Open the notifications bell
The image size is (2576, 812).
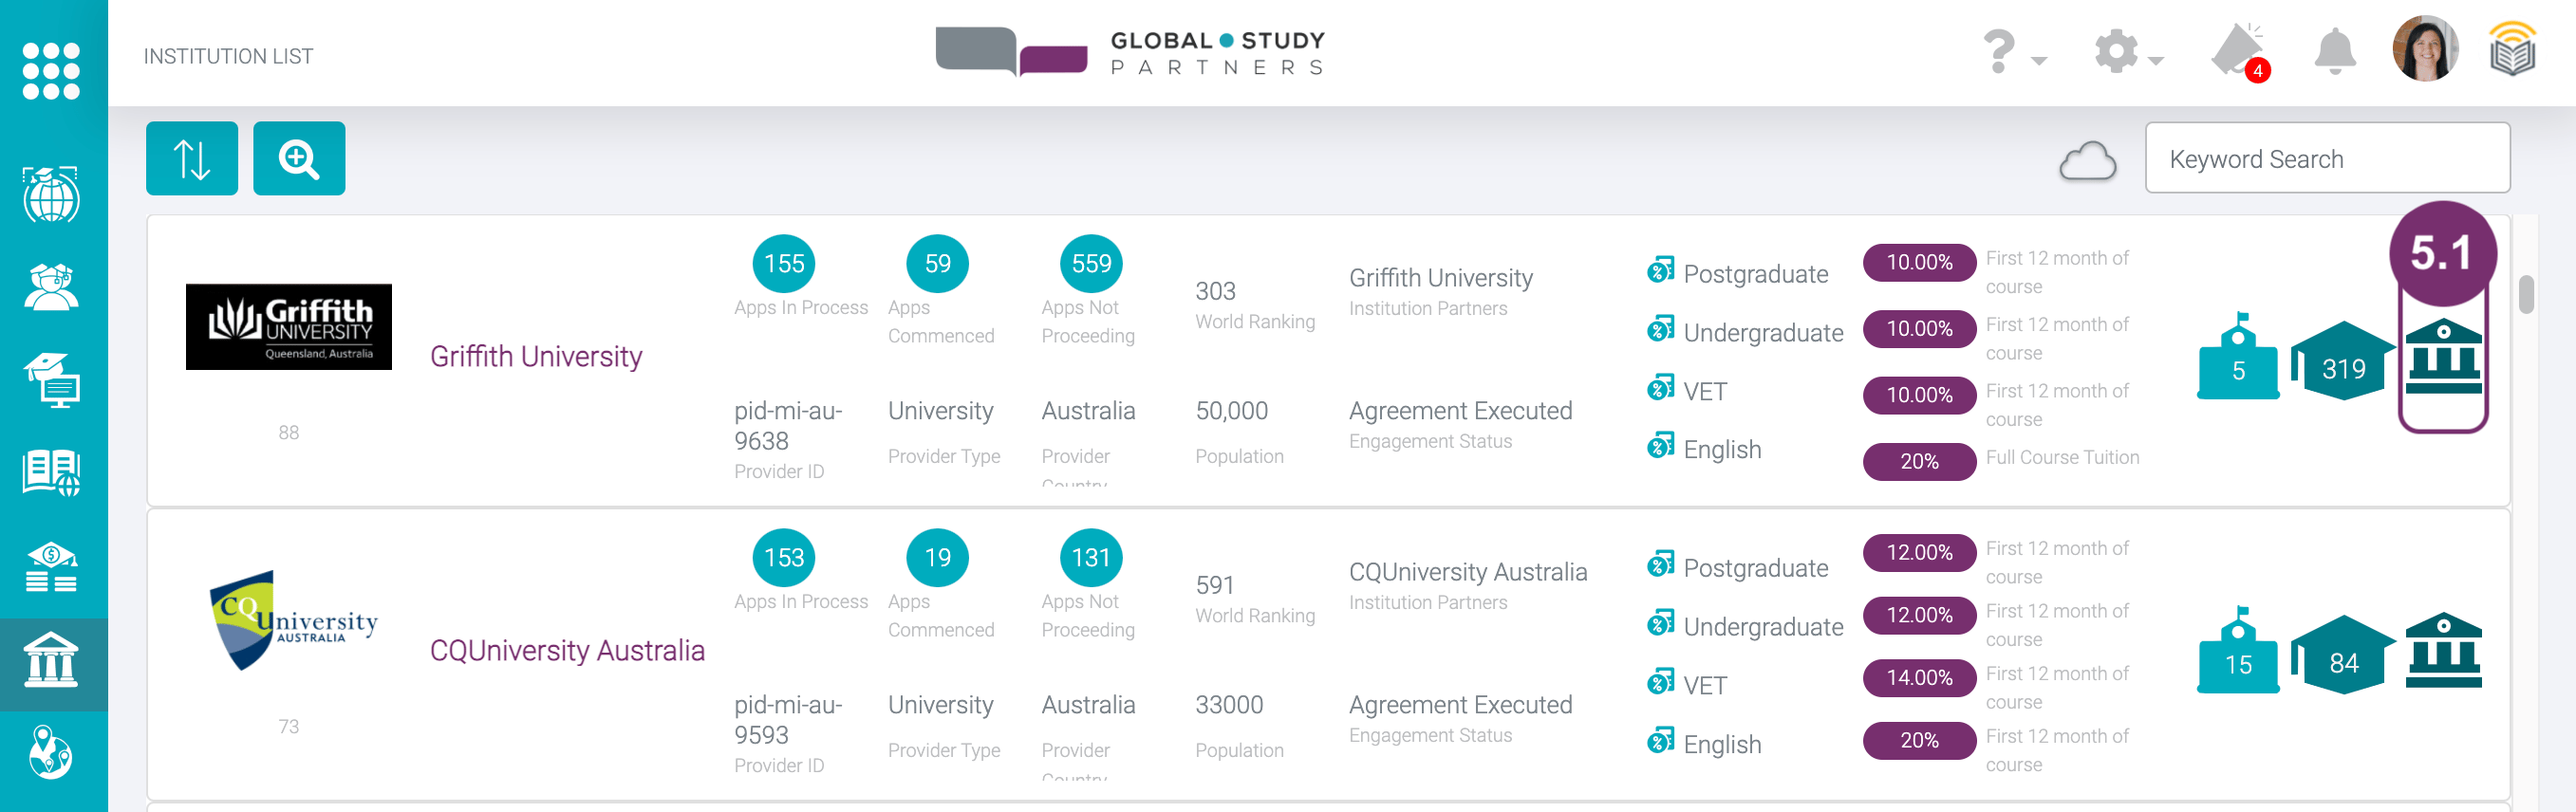2334,51
